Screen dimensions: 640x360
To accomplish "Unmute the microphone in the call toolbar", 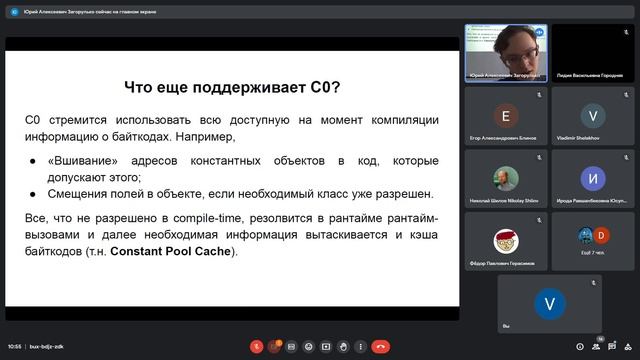I will [x=256, y=347].
